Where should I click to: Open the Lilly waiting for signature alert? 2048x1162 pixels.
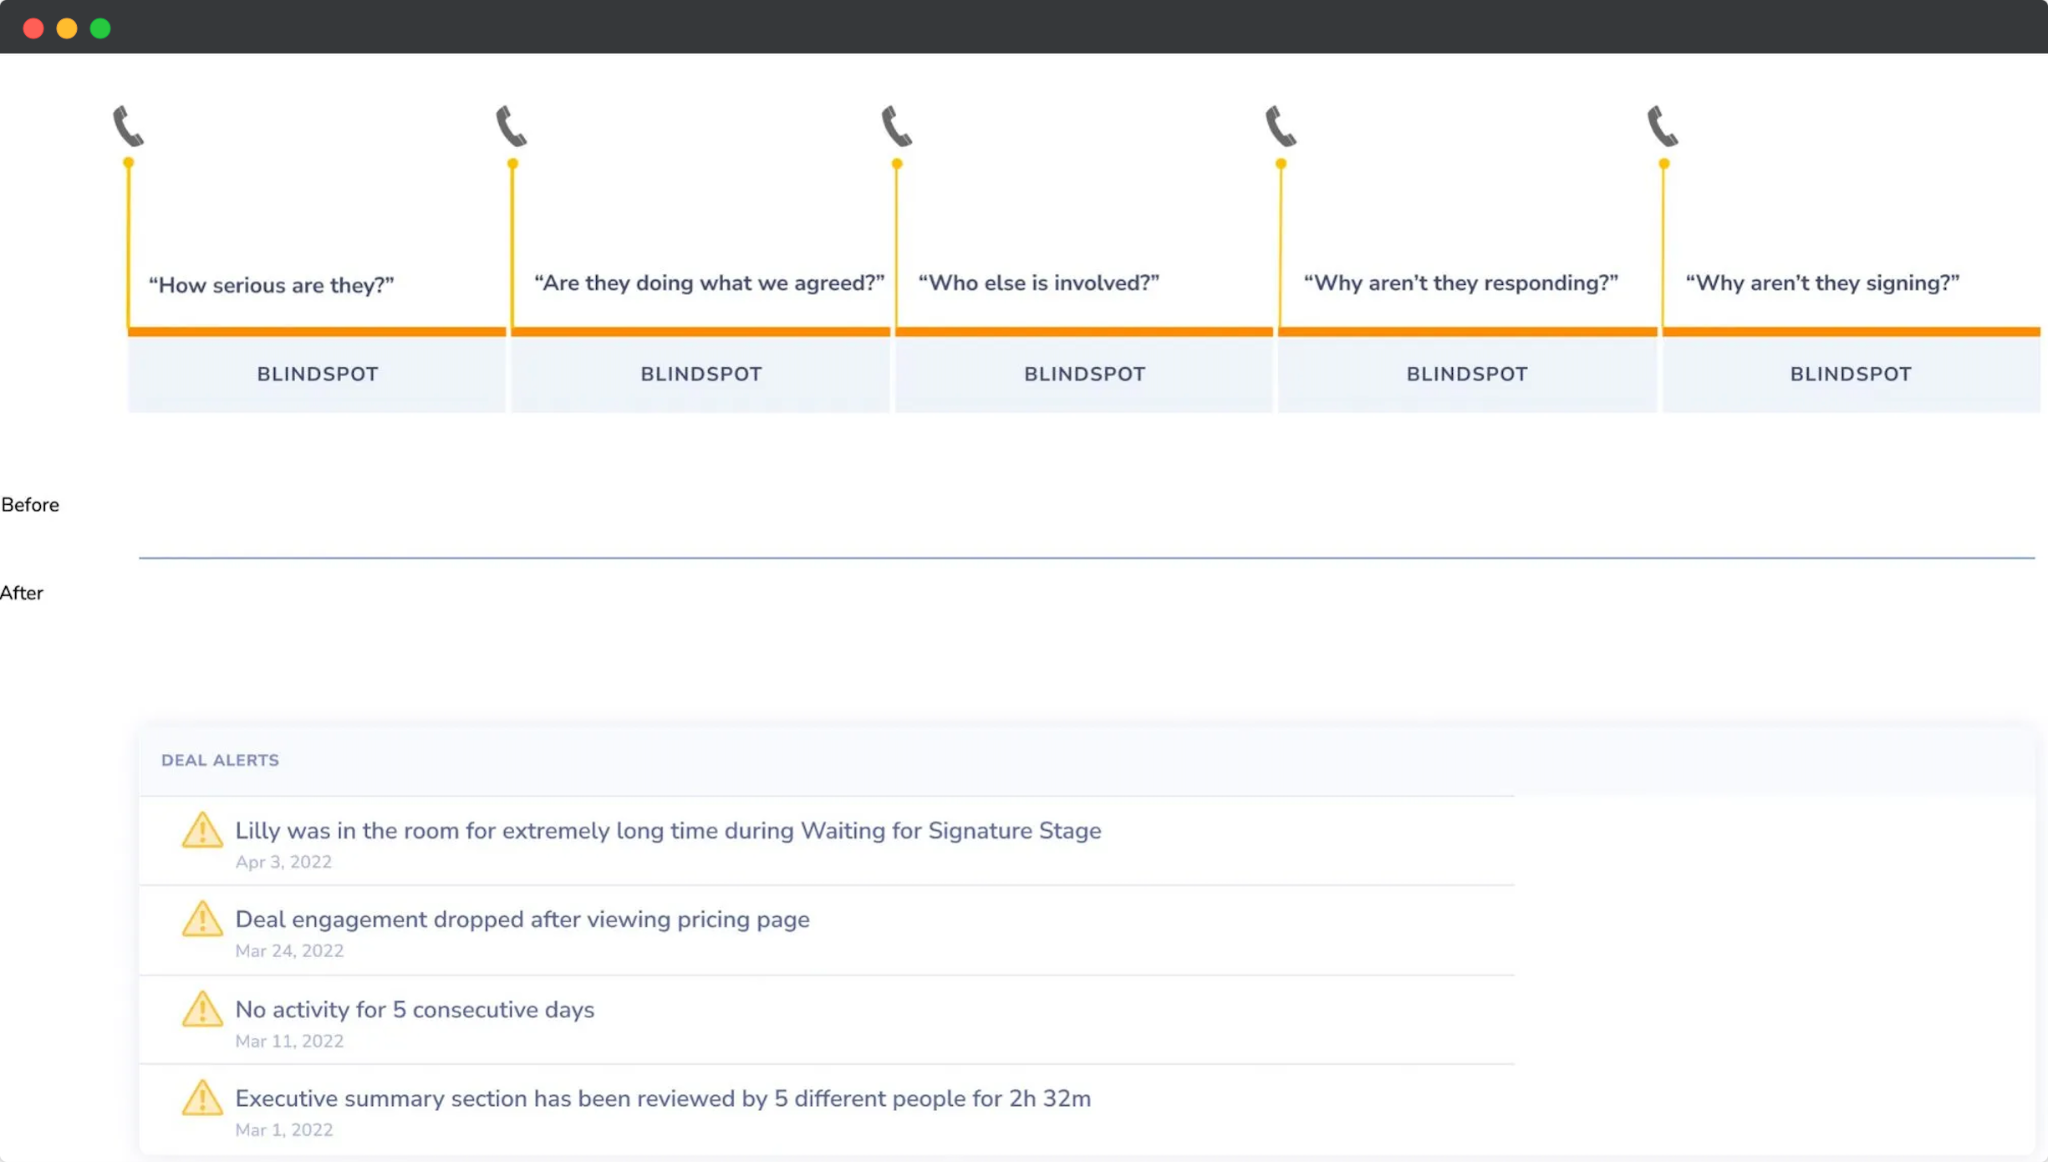[667, 830]
